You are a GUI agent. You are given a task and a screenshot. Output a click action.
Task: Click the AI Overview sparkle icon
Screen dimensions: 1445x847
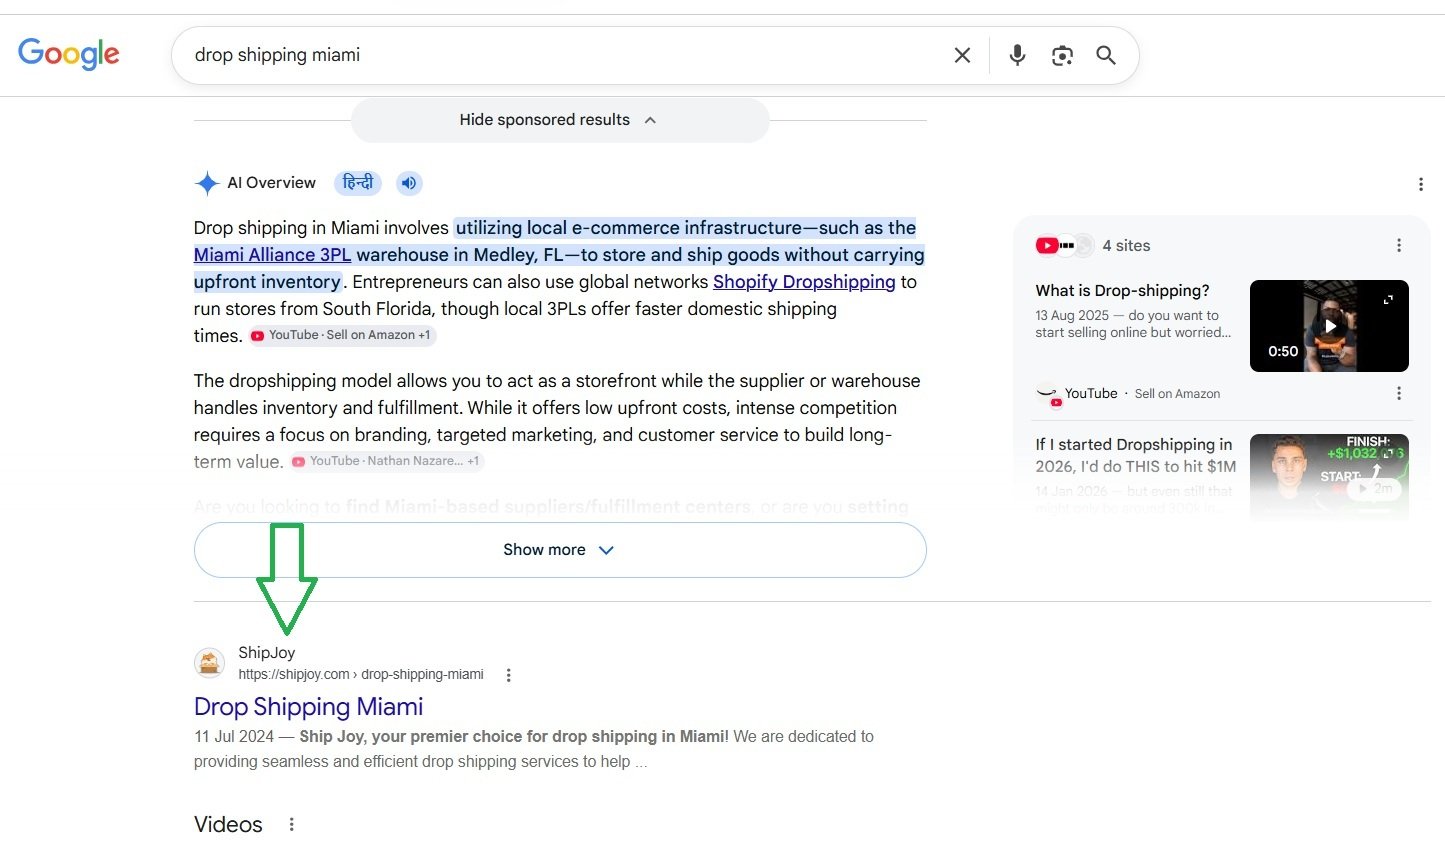(x=207, y=183)
